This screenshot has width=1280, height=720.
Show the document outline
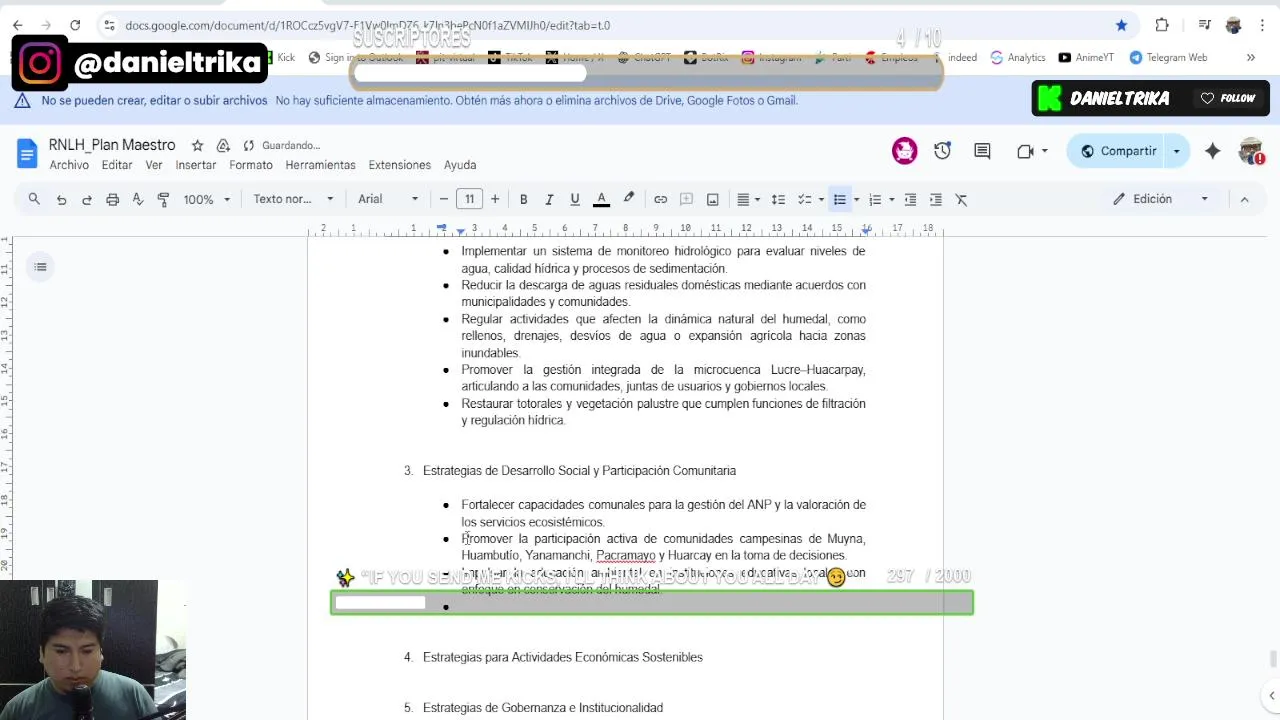point(40,267)
